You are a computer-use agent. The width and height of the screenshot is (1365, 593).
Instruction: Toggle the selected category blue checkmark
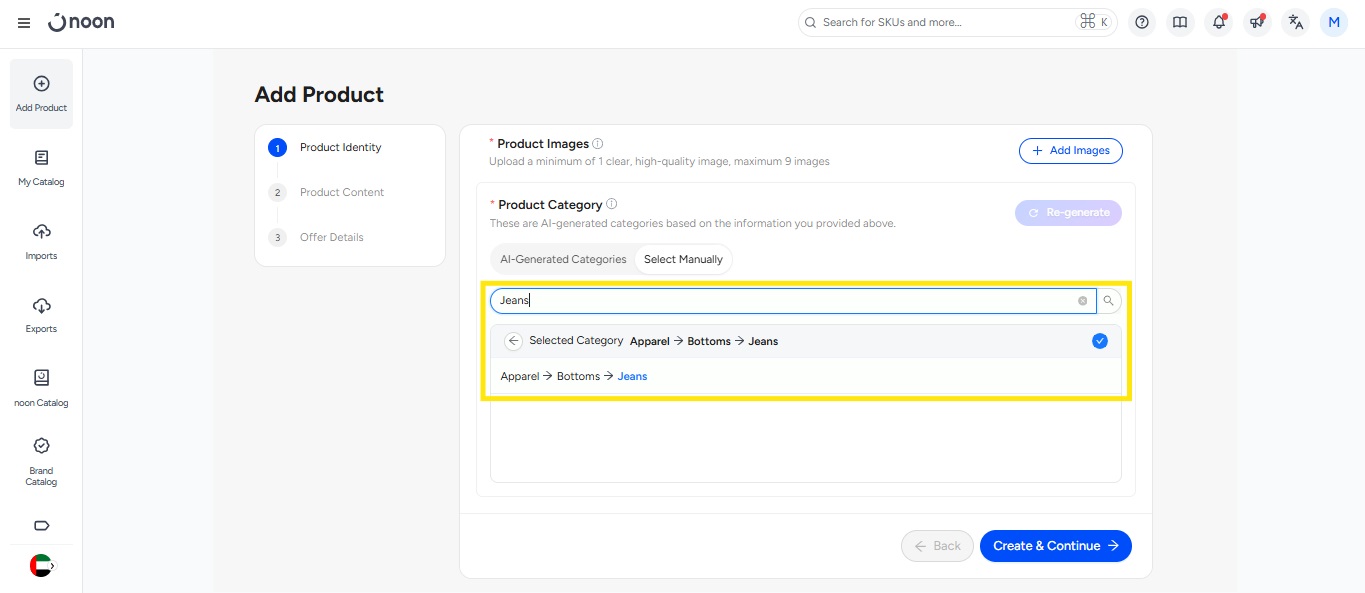point(1100,341)
